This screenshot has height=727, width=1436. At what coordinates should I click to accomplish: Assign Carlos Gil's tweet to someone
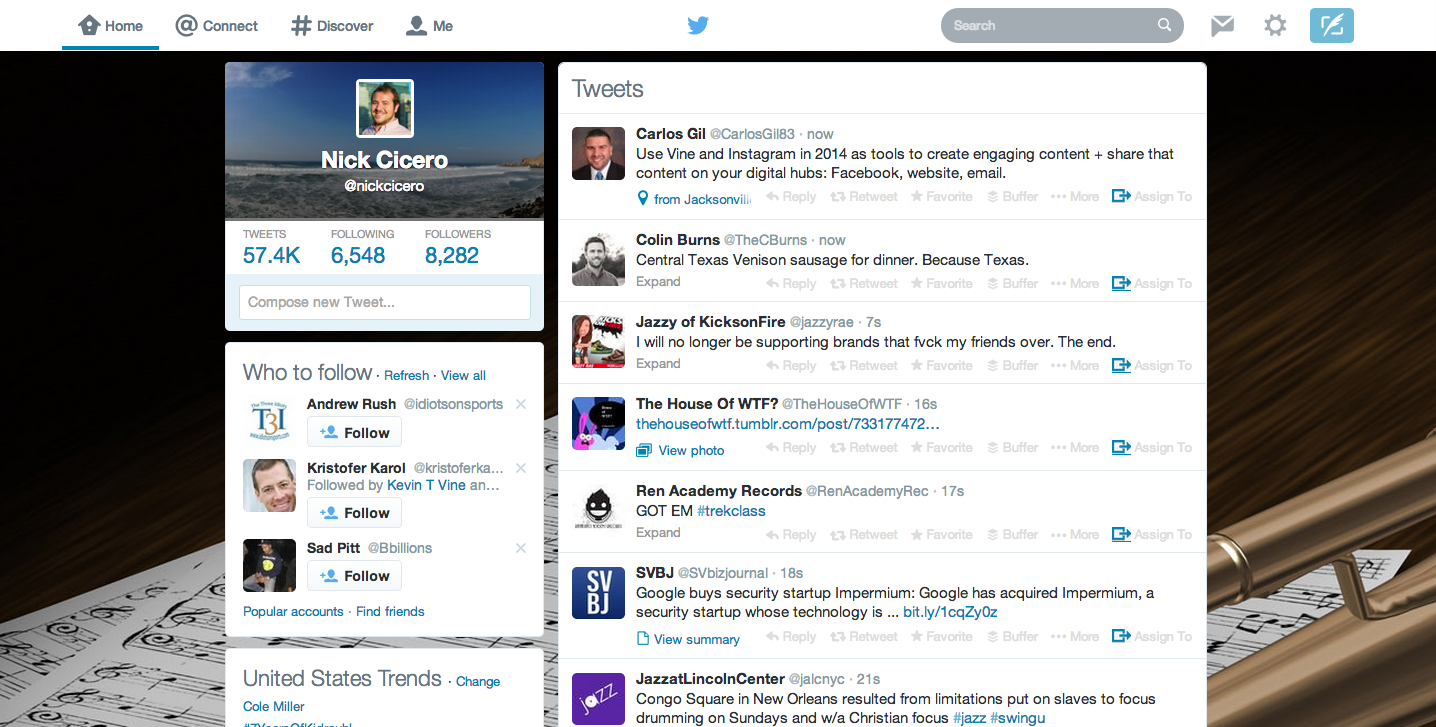1152,197
